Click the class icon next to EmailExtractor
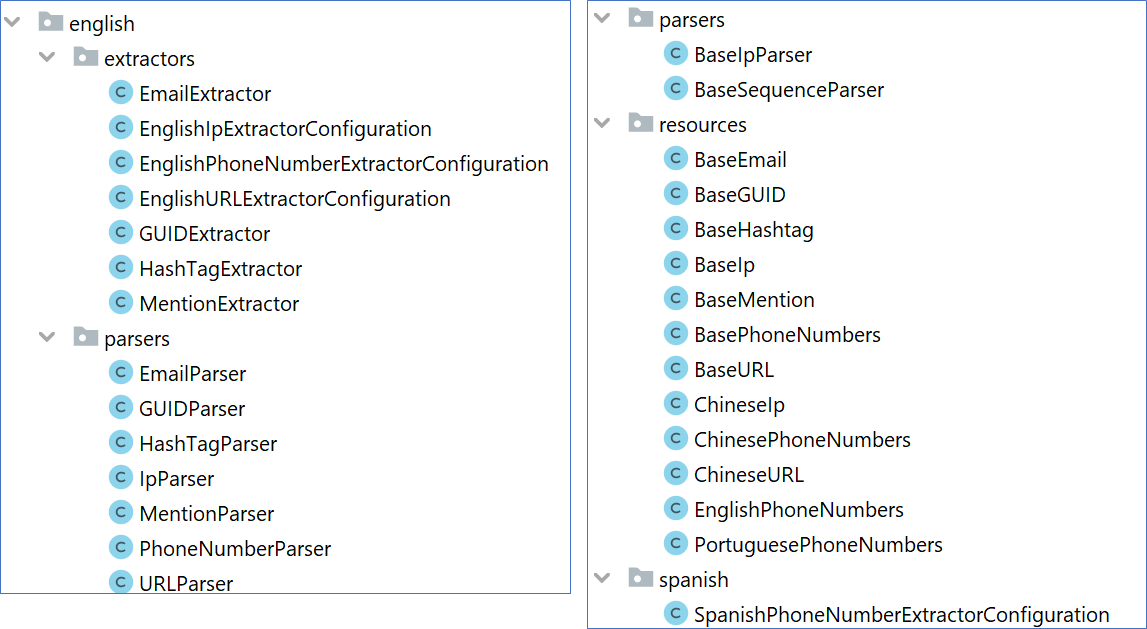This screenshot has width=1147, height=629. [x=120, y=92]
